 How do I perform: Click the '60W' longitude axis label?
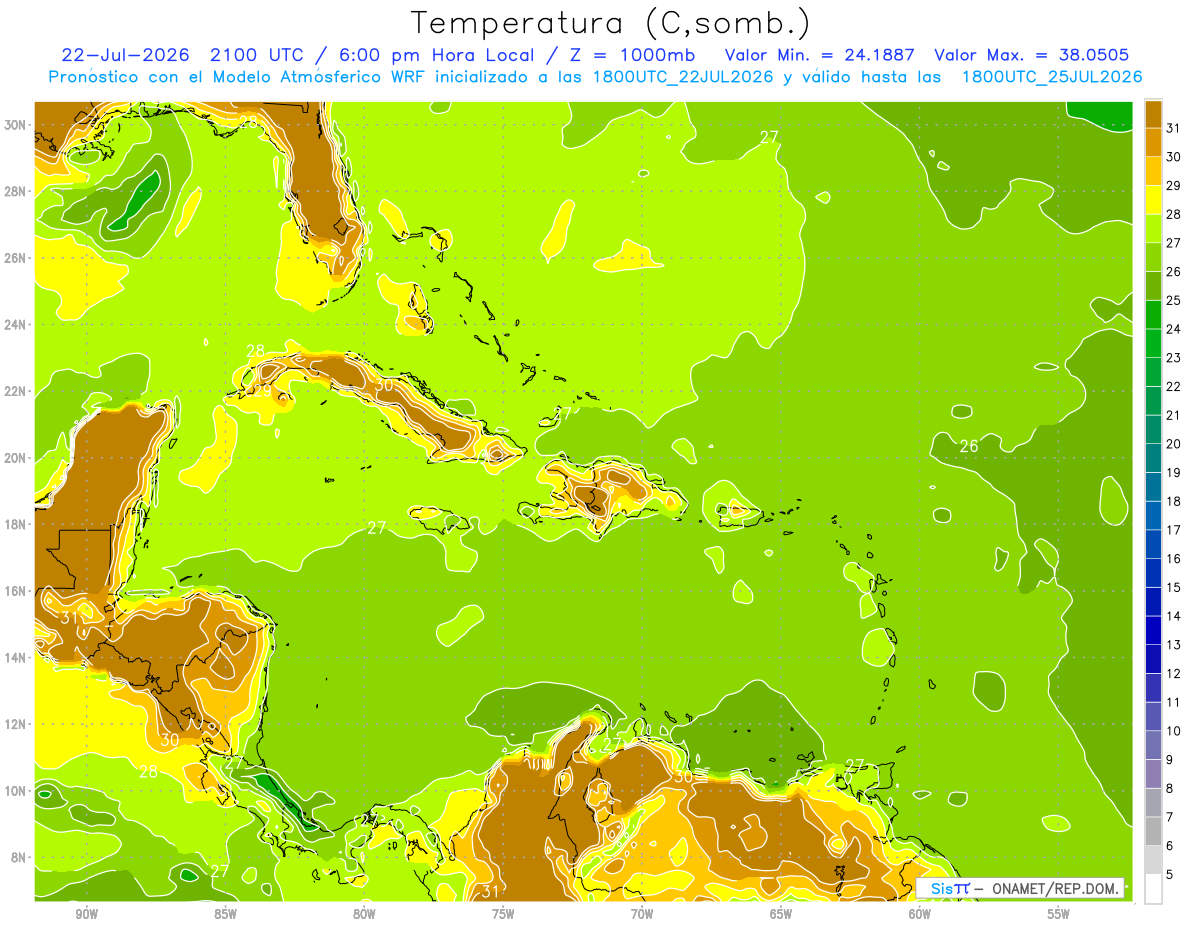click(x=920, y=914)
